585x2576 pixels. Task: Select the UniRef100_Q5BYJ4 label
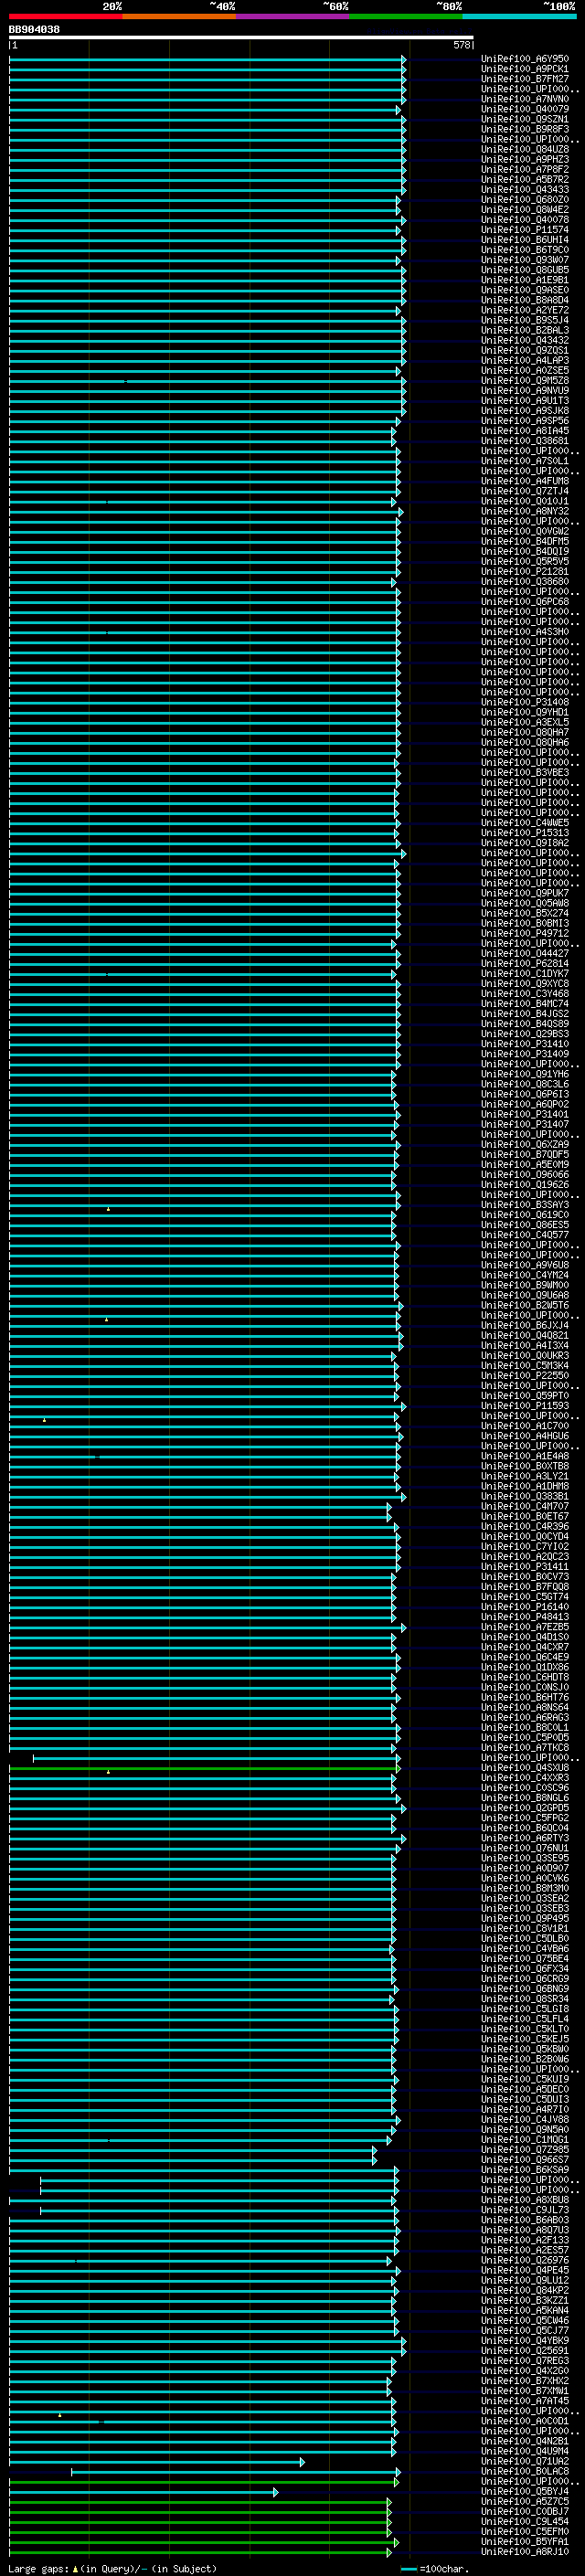click(525, 2491)
